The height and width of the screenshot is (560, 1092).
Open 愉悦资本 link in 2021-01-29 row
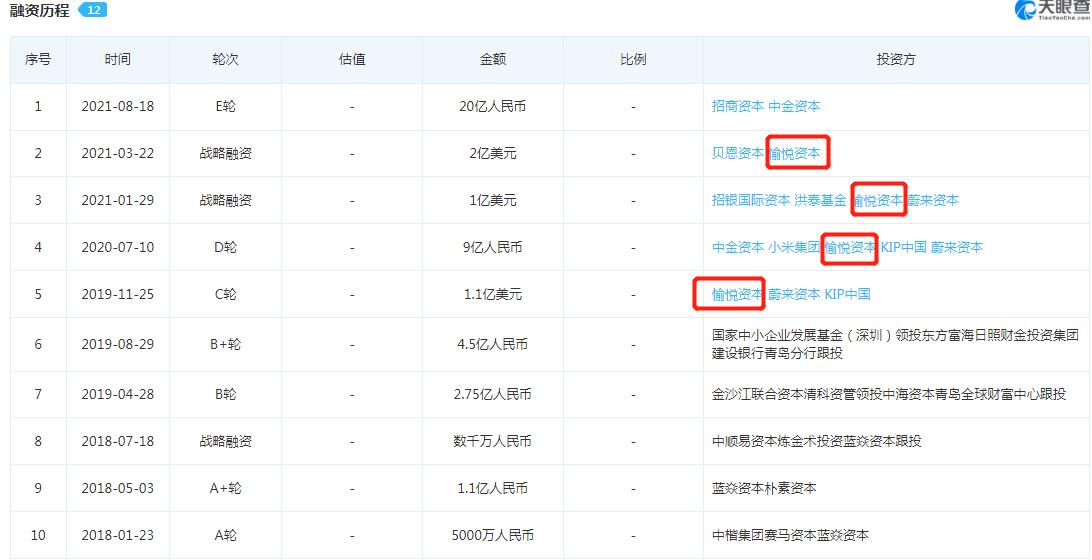click(878, 201)
